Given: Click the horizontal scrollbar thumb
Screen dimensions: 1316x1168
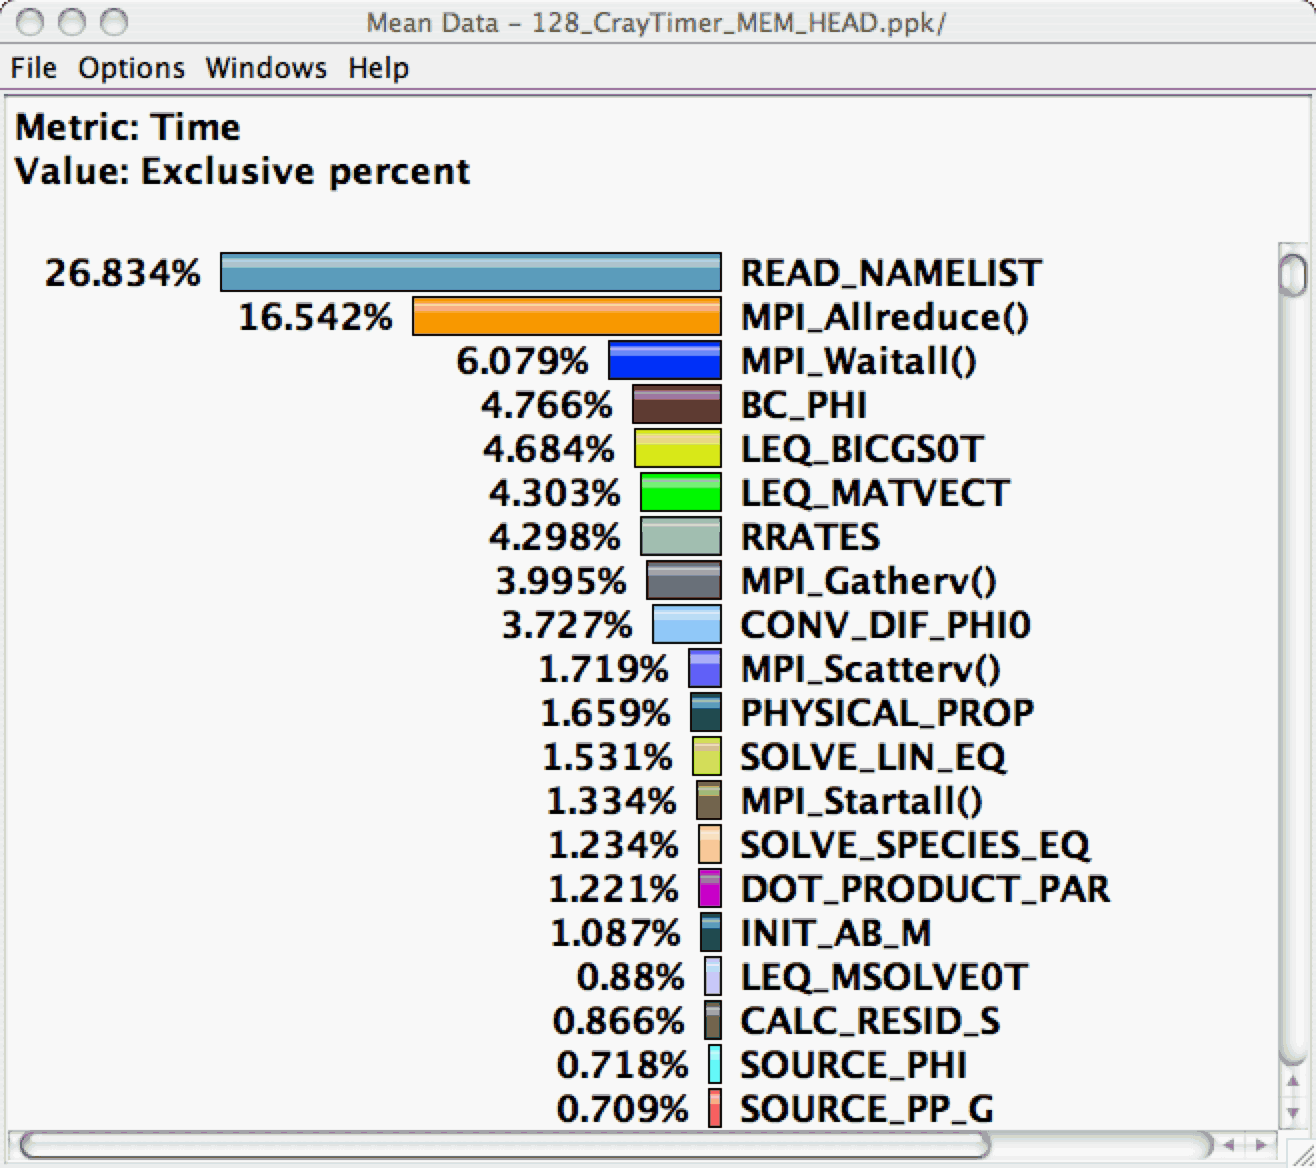Looking at the screenshot, I should 505,1144.
